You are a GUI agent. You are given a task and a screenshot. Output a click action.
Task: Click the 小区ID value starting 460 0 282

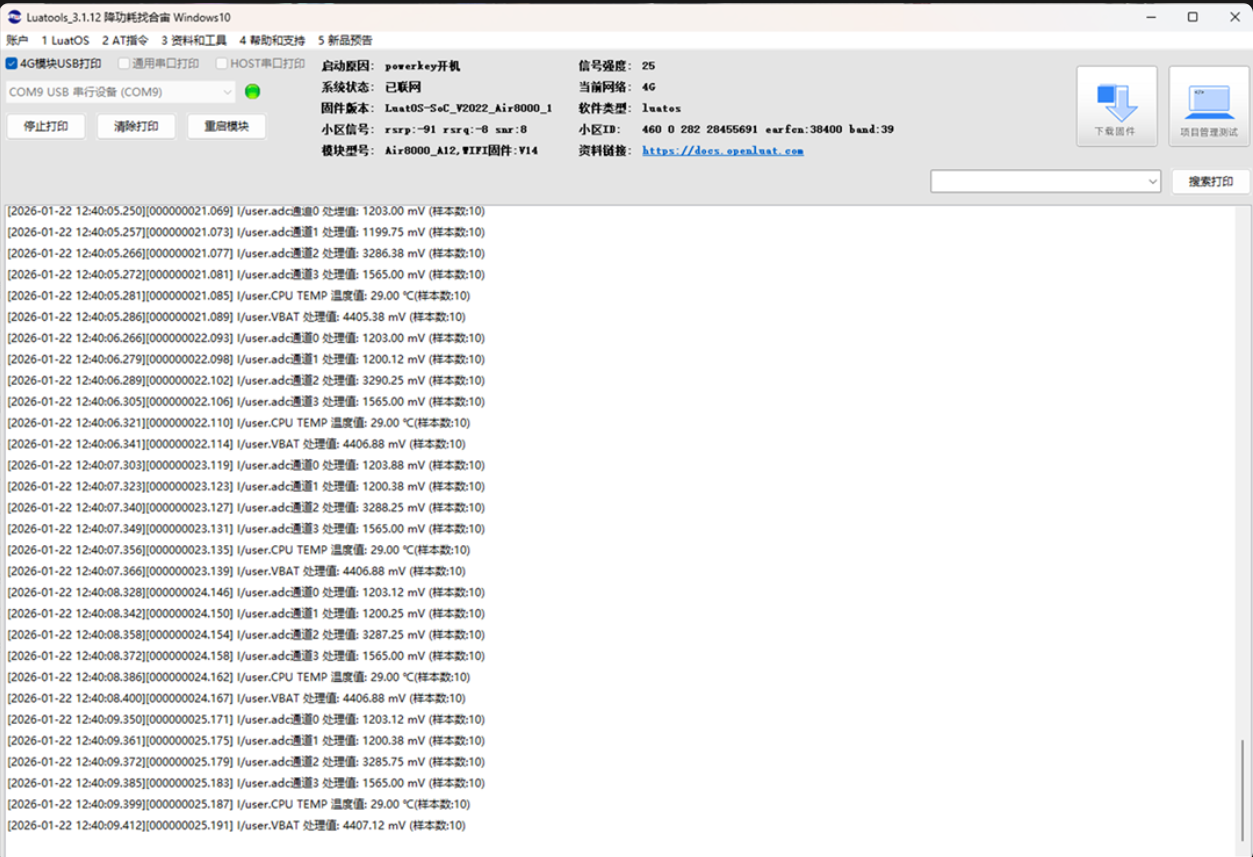[768, 130]
